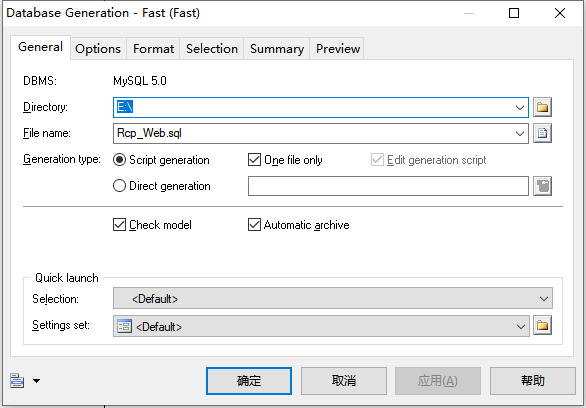Click the 确定 (OK) button
Viewport: 586px width, 408px height.
point(249,381)
